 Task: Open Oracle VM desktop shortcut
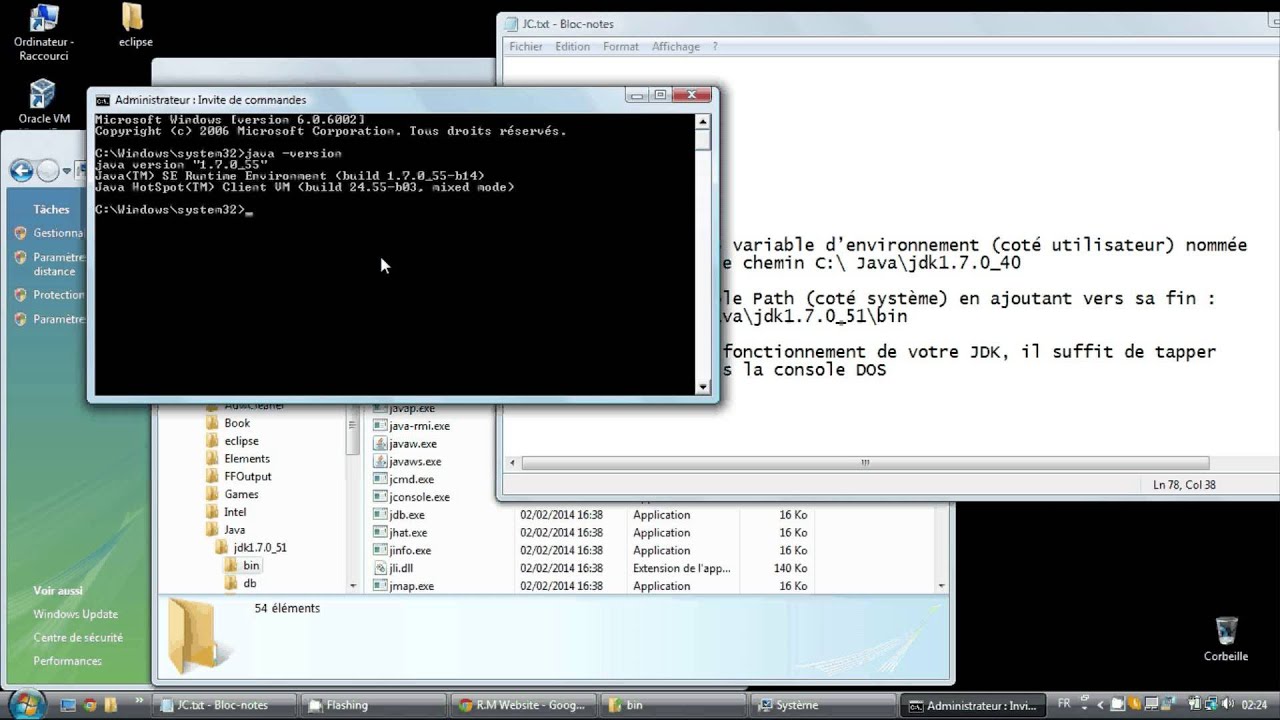click(43, 102)
